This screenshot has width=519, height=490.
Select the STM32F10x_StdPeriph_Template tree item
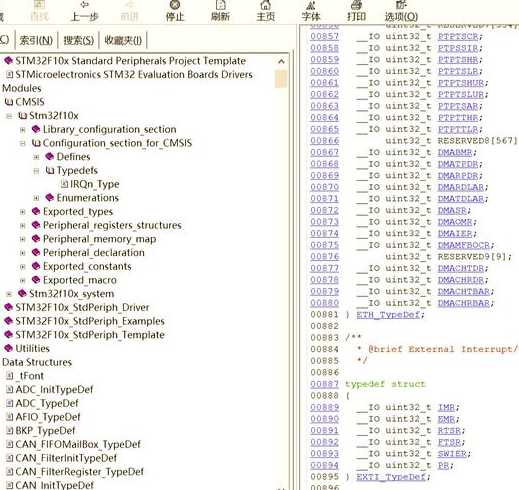(x=90, y=335)
